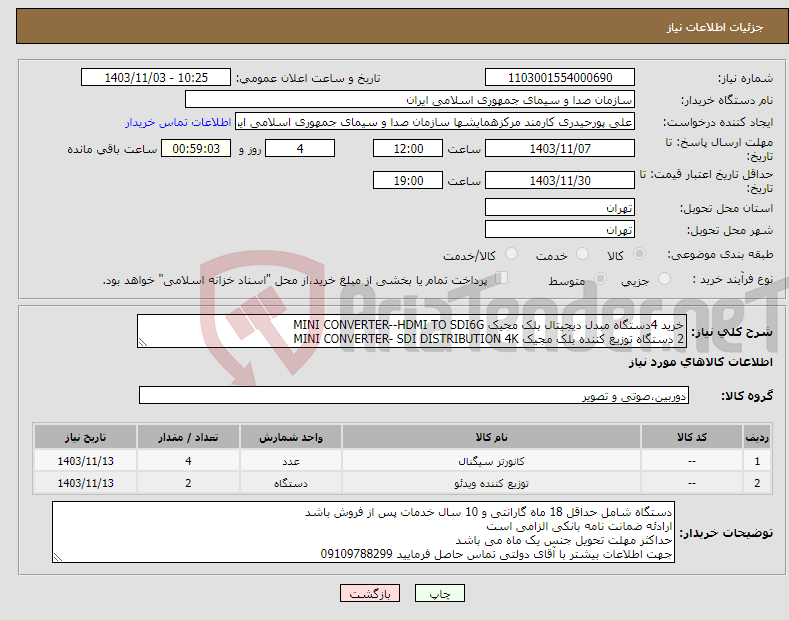789x620 pixels.
Task: Click the جزئیات اطلاعات نیاز page header
Action: coord(715,27)
